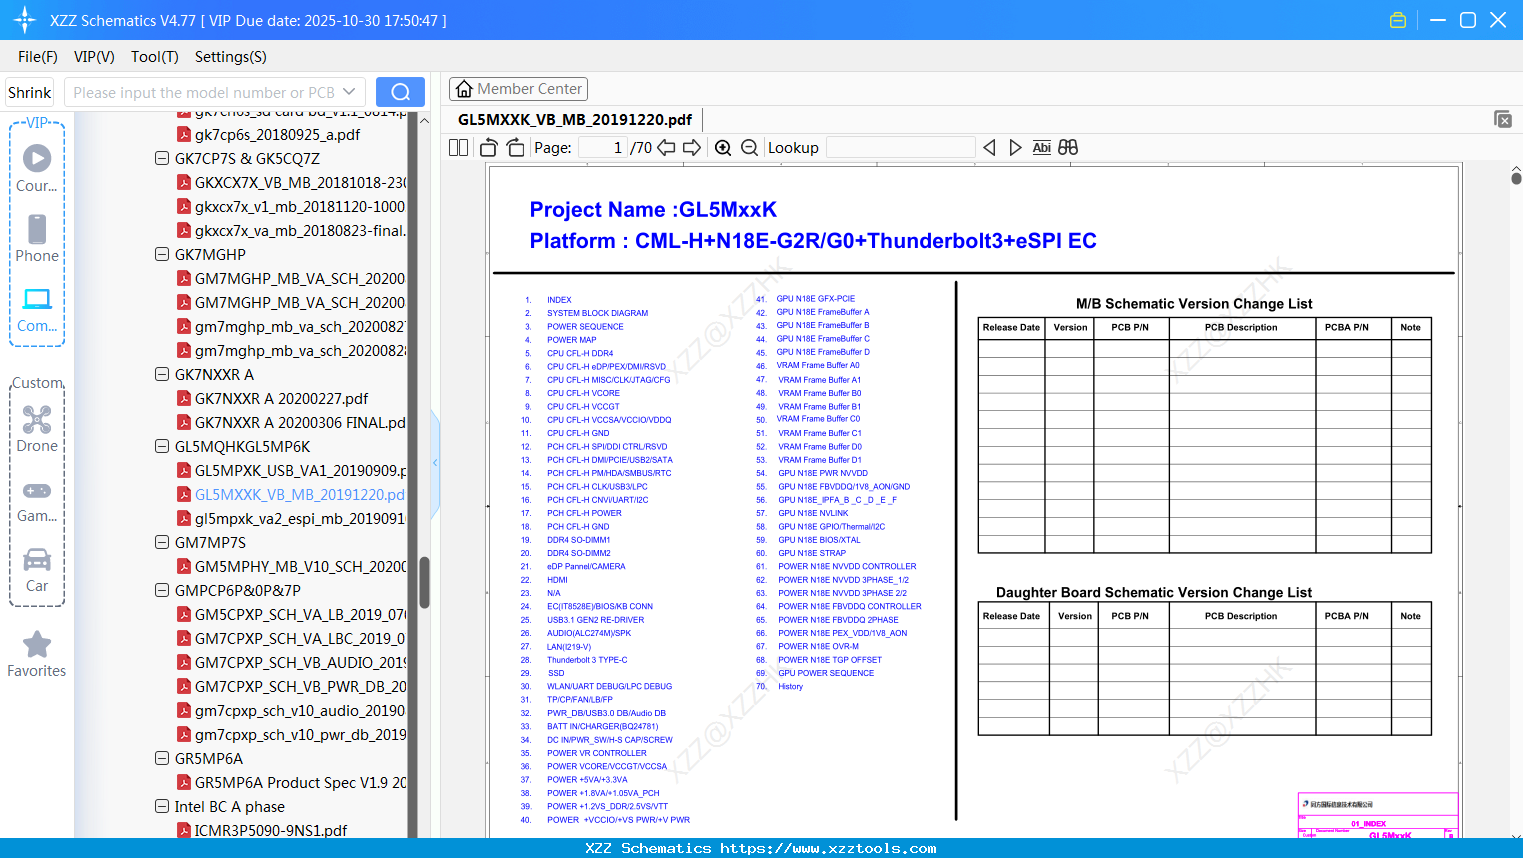The height and width of the screenshot is (858, 1523).
Task: Click the panel restore icon at top right
Action: (x=1503, y=119)
